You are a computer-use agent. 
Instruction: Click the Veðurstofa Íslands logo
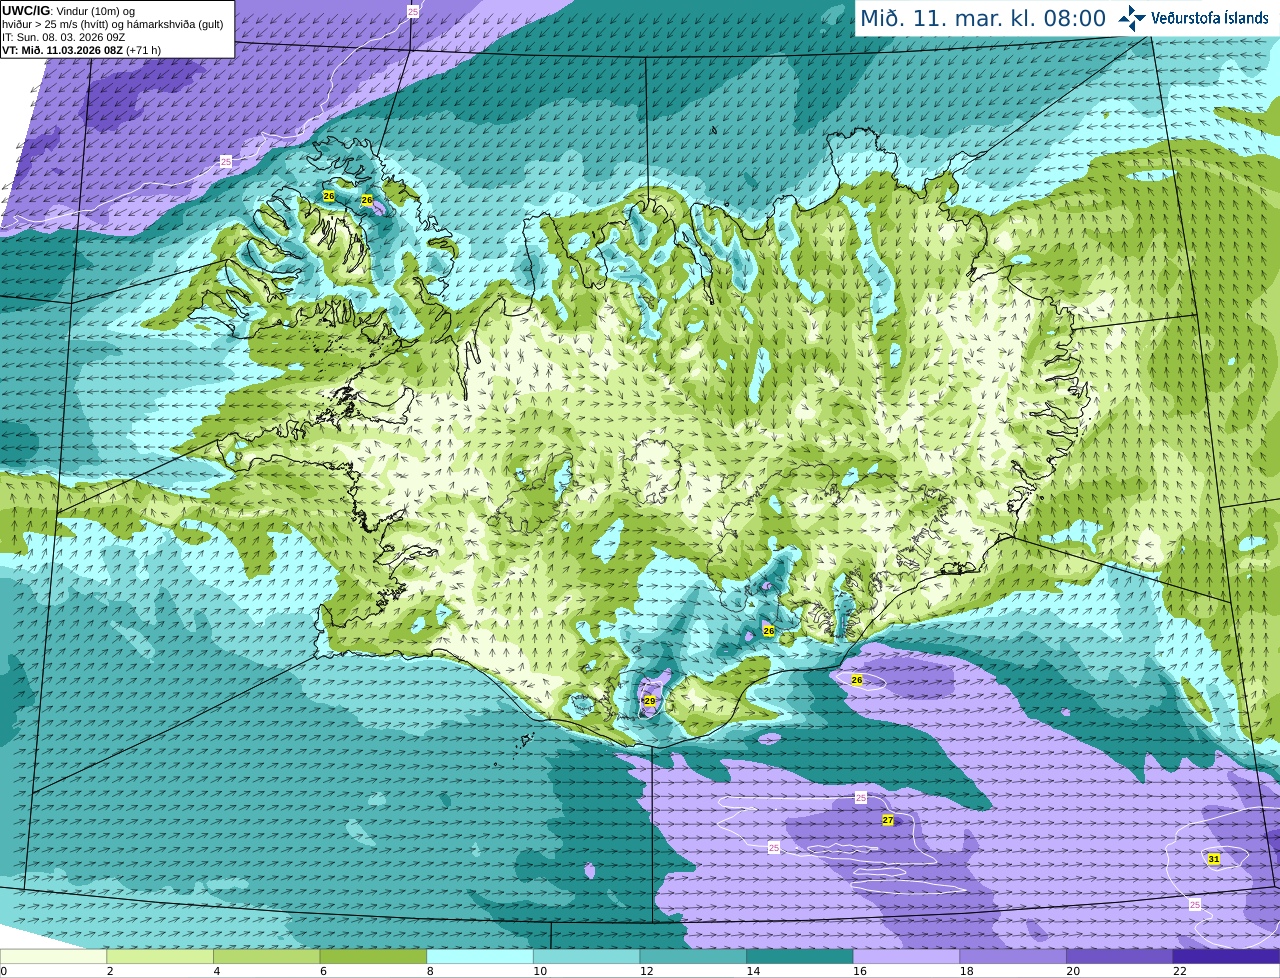coord(1194,18)
